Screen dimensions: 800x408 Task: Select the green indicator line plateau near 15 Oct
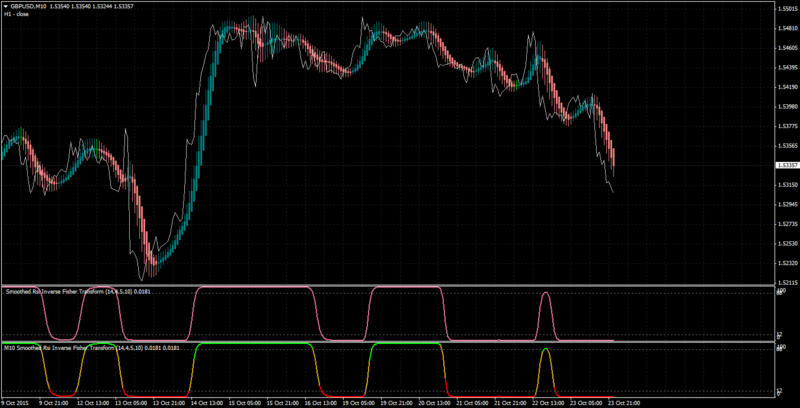click(254, 344)
